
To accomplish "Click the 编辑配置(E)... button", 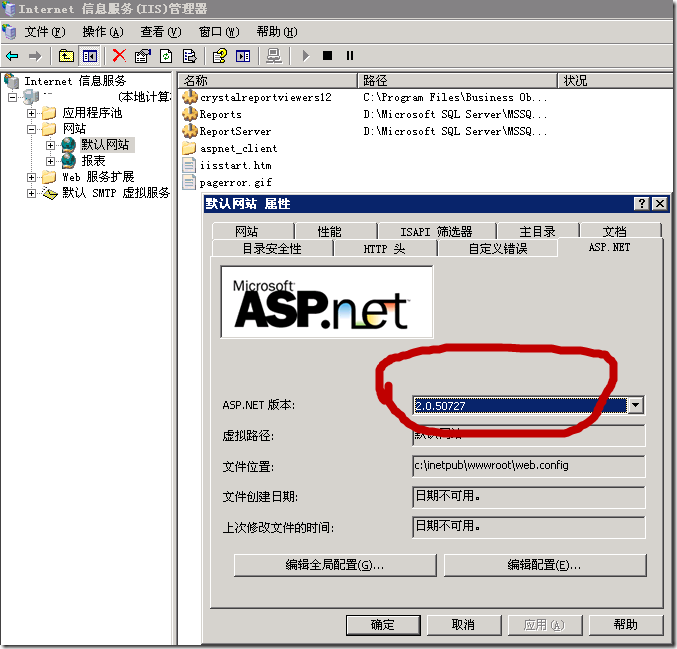I will 545,565.
